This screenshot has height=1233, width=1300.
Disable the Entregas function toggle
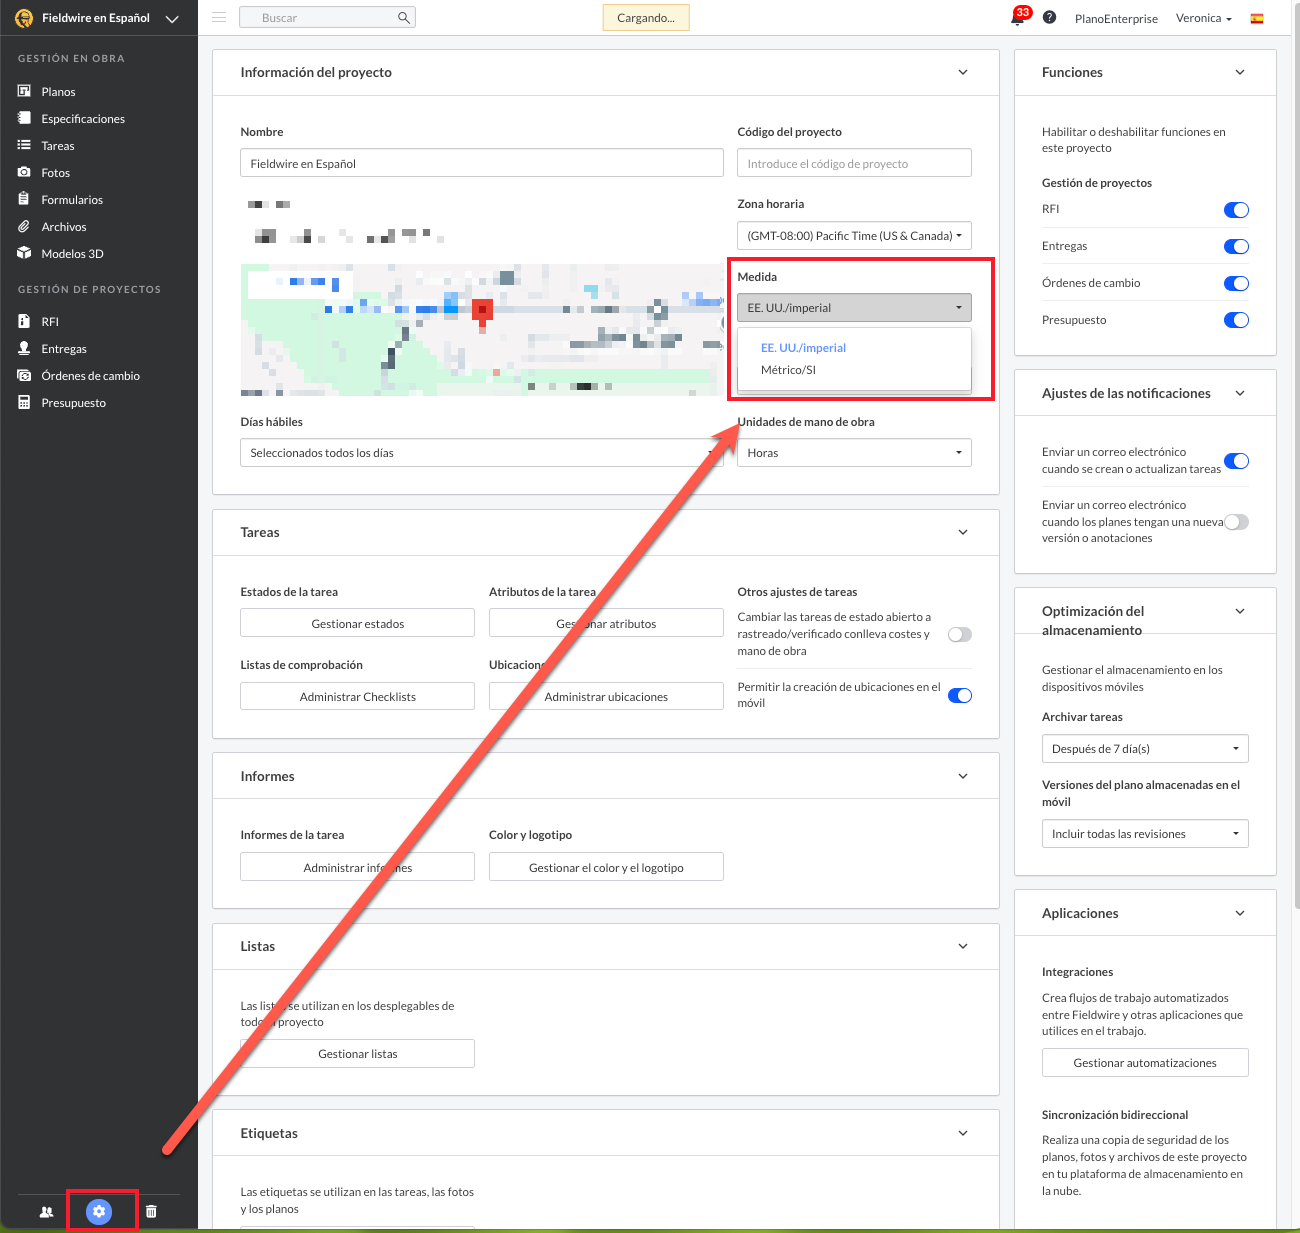tap(1236, 246)
